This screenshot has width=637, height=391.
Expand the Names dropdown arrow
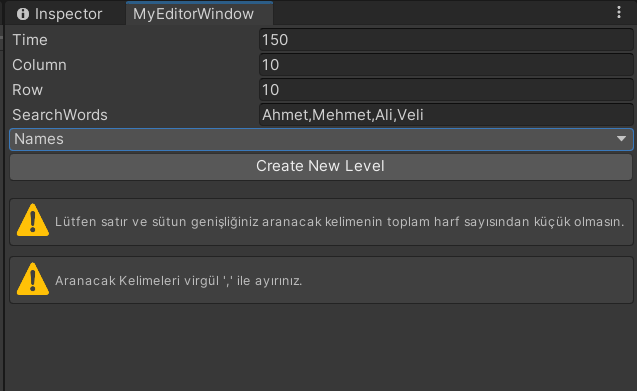(x=621, y=139)
